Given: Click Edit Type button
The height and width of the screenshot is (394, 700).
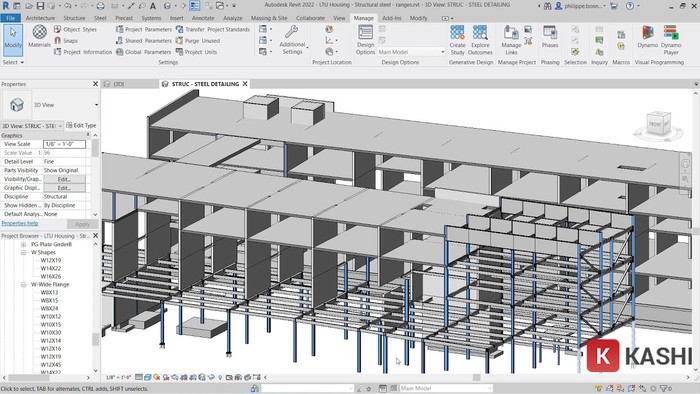Looking at the screenshot, I should tap(81, 126).
